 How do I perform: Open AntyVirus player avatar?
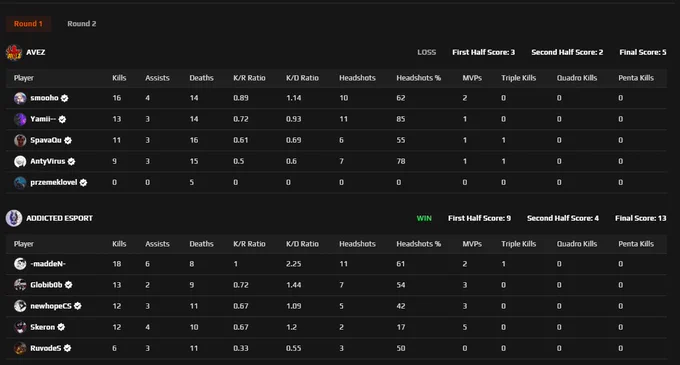point(20,162)
